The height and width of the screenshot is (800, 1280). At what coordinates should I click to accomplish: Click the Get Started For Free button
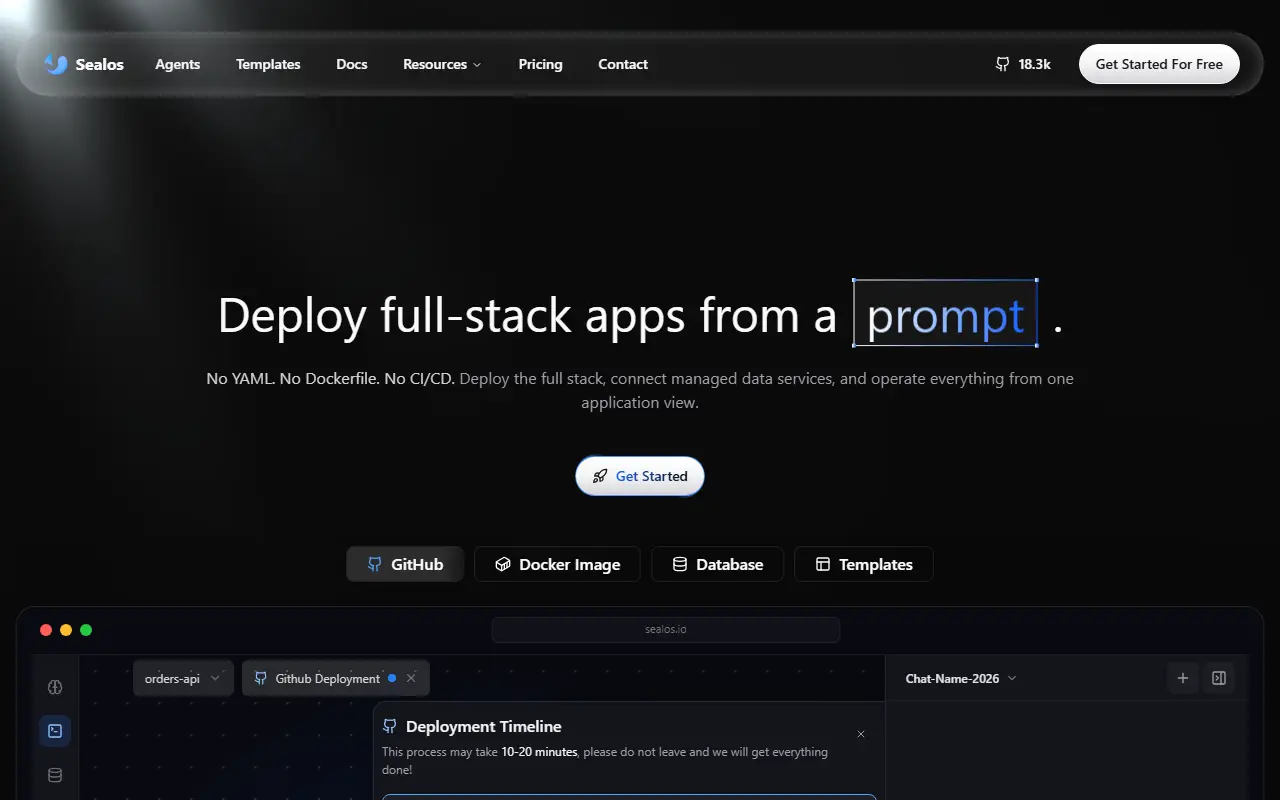pos(1159,64)
